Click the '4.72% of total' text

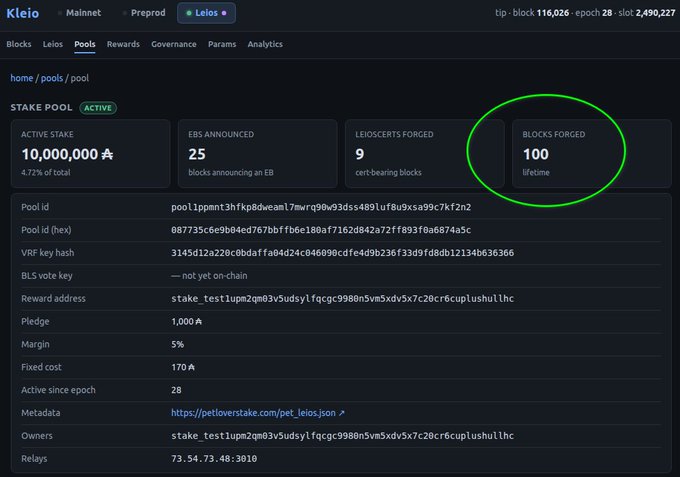pyautogui.click(x=46, y=173)
